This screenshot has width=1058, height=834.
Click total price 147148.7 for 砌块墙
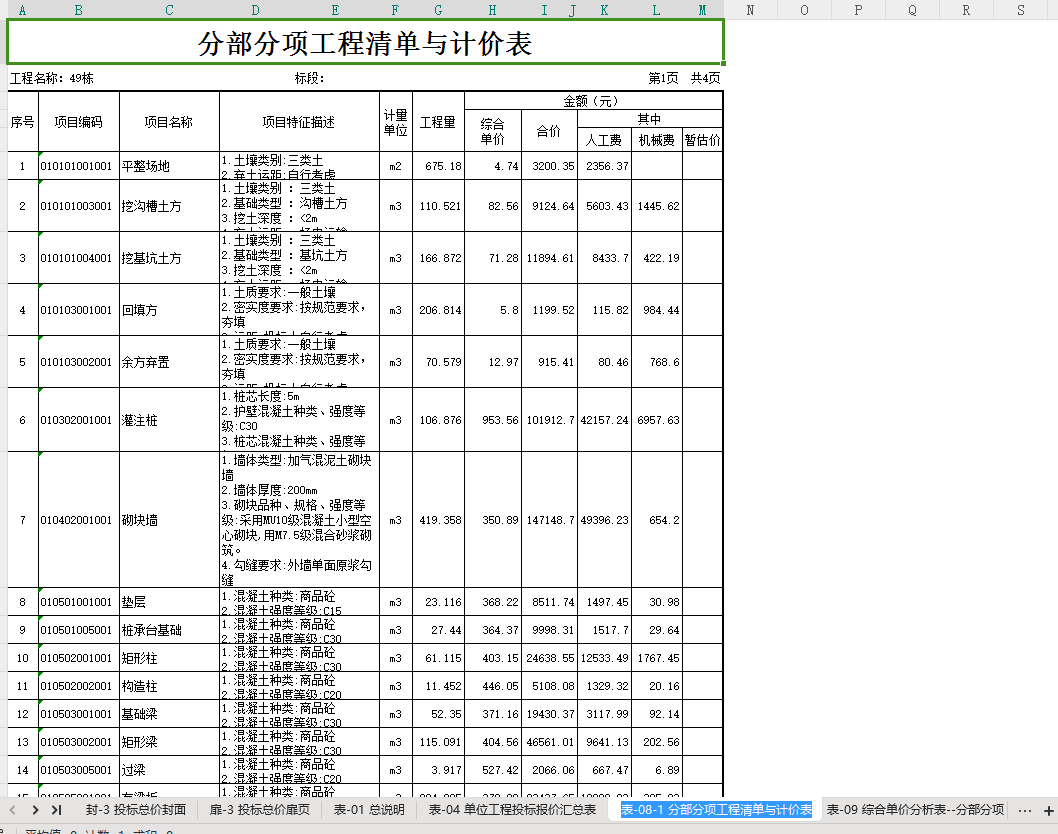pyautogui.click(x=549, y=520)
